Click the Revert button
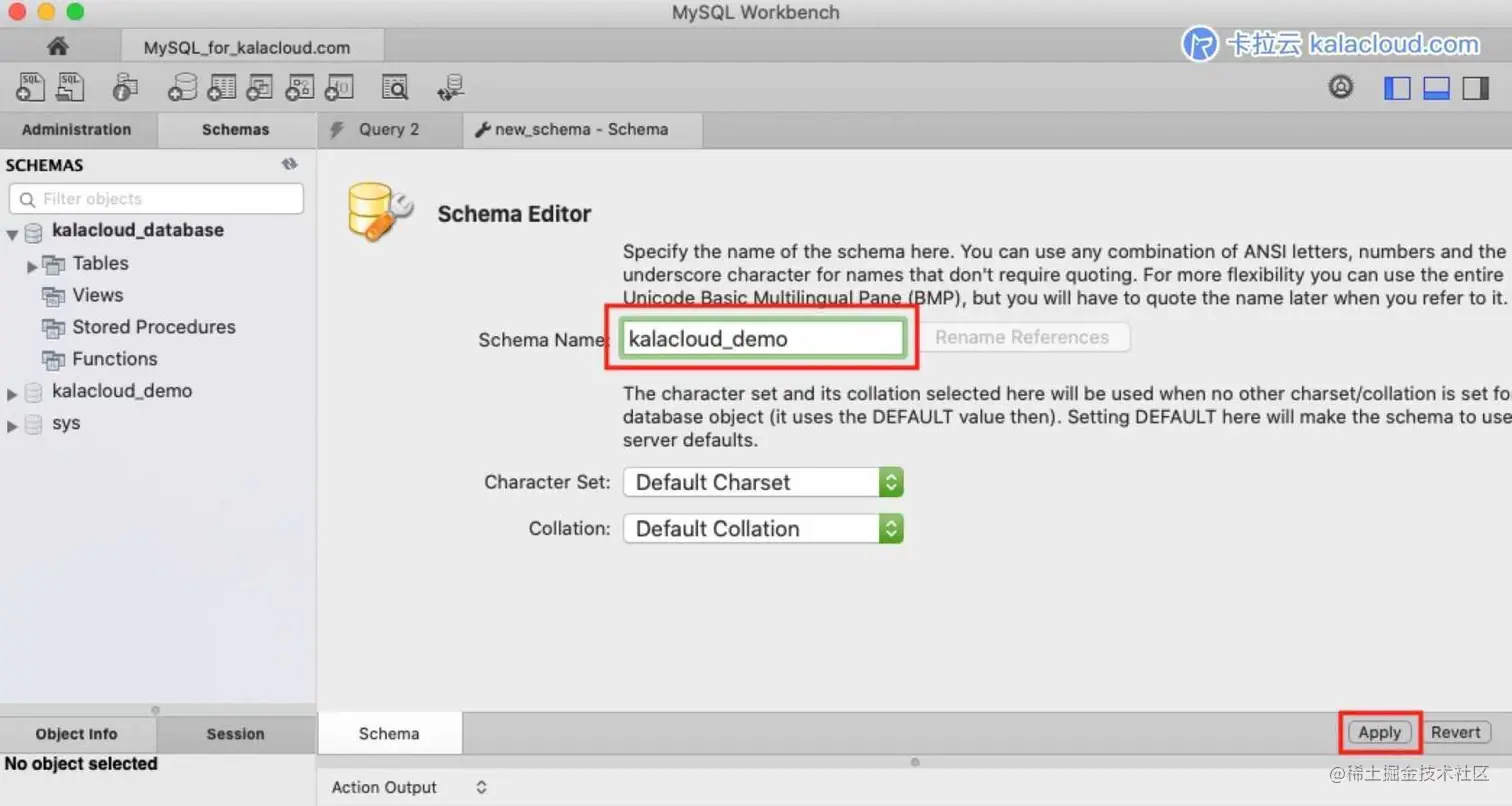 tap(1455, 732)
